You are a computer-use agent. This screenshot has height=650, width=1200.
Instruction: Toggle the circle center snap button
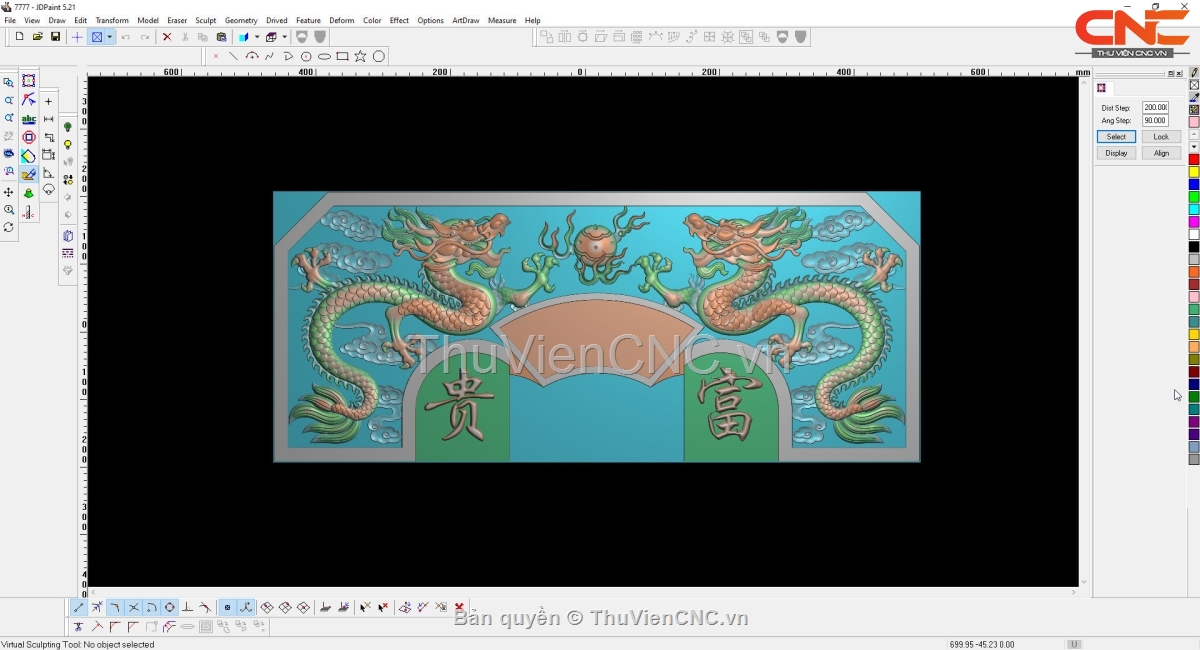tap(169, 607)
